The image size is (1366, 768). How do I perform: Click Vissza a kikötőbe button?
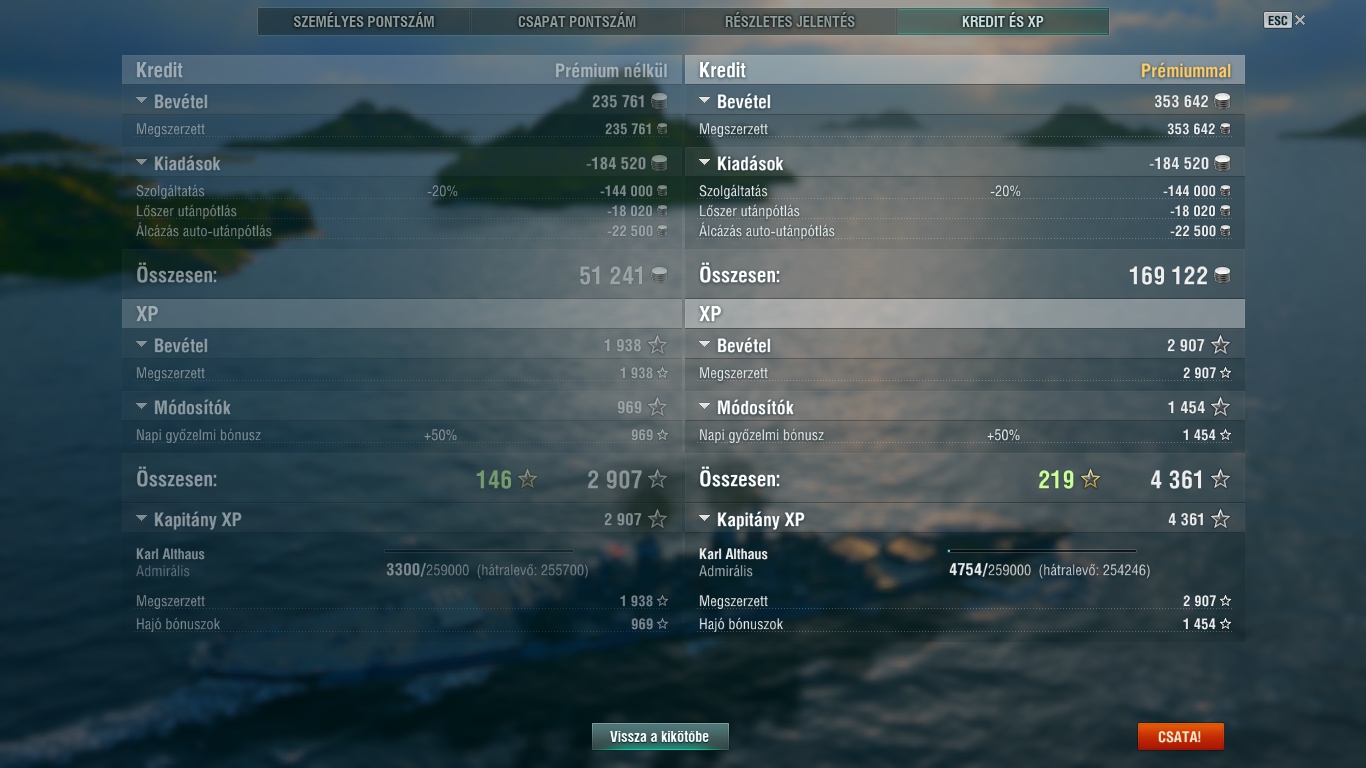[660, 737]
